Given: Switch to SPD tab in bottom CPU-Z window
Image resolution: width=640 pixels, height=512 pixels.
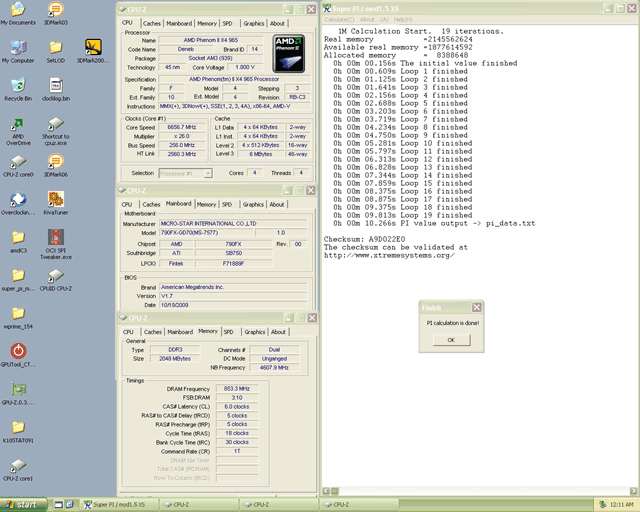Looking at the screenshot, I should pos(228,331).
